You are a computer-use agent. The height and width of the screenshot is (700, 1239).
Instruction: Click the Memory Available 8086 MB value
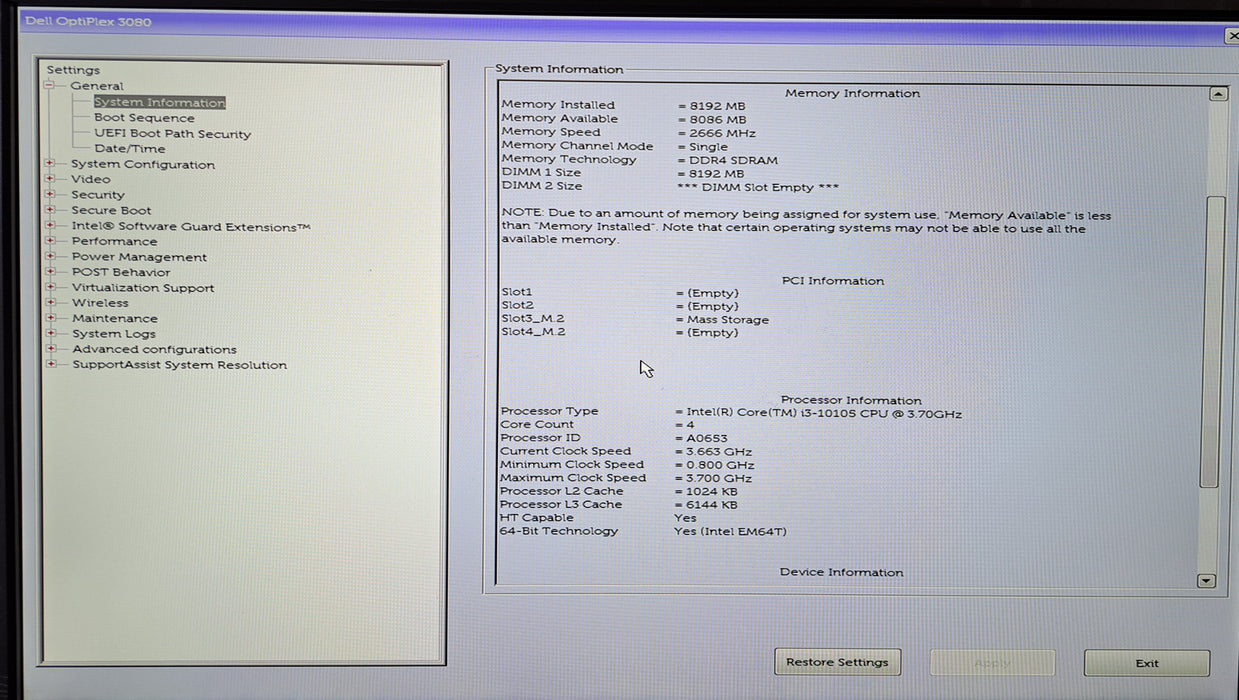tap(717, 119)
